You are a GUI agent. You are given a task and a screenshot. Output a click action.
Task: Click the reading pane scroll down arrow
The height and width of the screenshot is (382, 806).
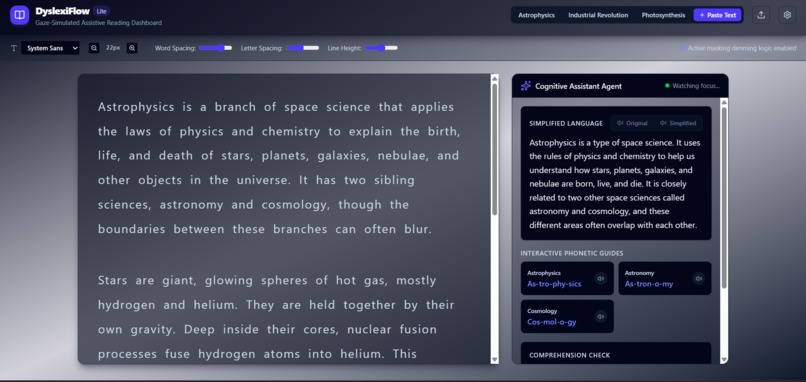(x=494, y=359)
